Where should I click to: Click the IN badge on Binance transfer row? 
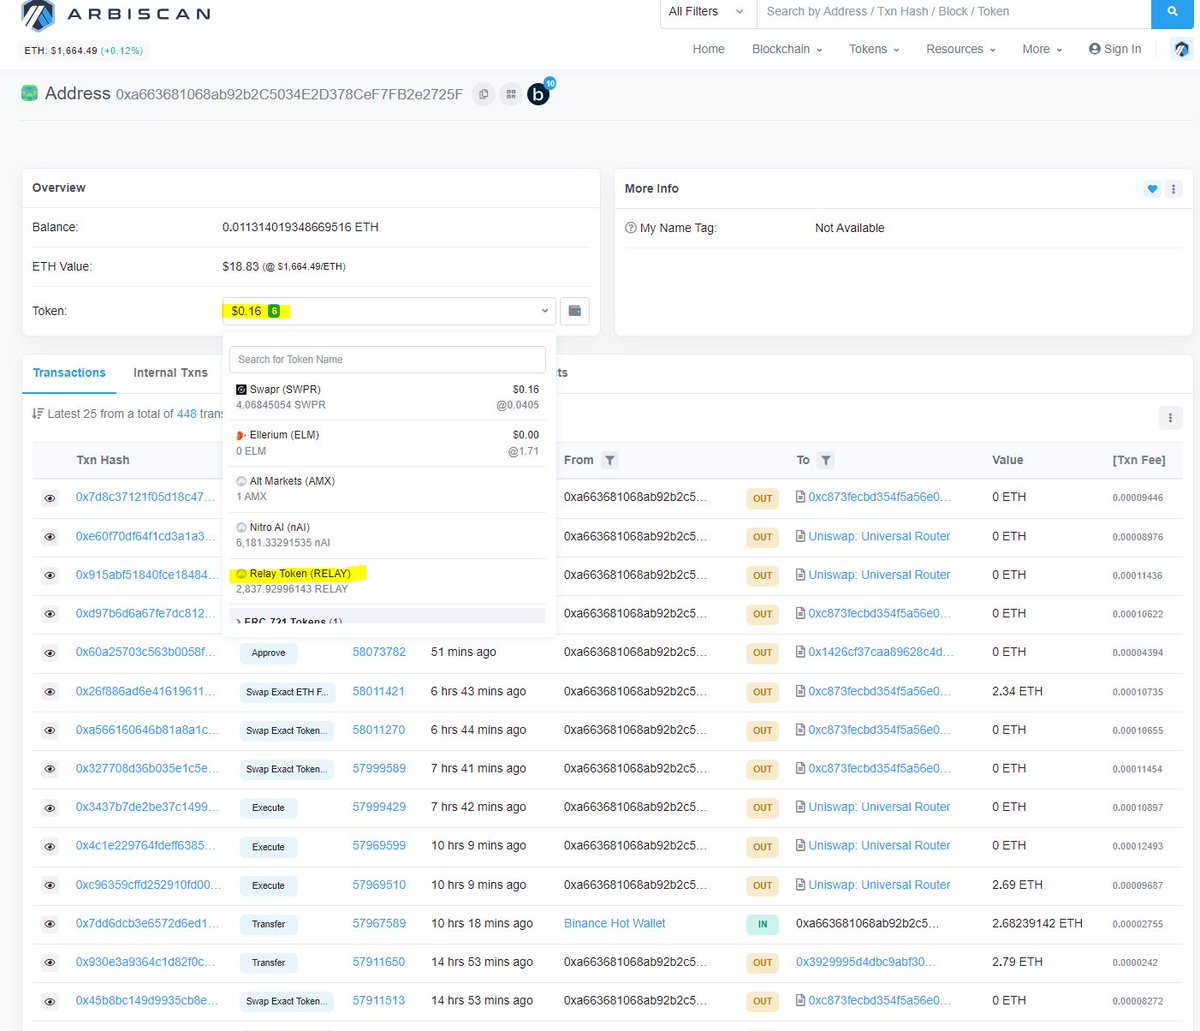[x=762, y=924]
